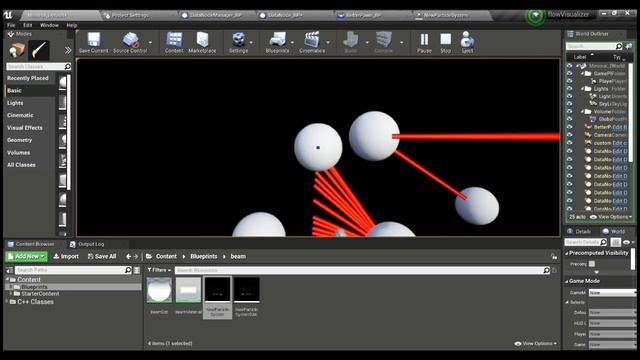This screenshot has width=640, height=360.
Task: Open the Help menu
Action: [72, 25]
